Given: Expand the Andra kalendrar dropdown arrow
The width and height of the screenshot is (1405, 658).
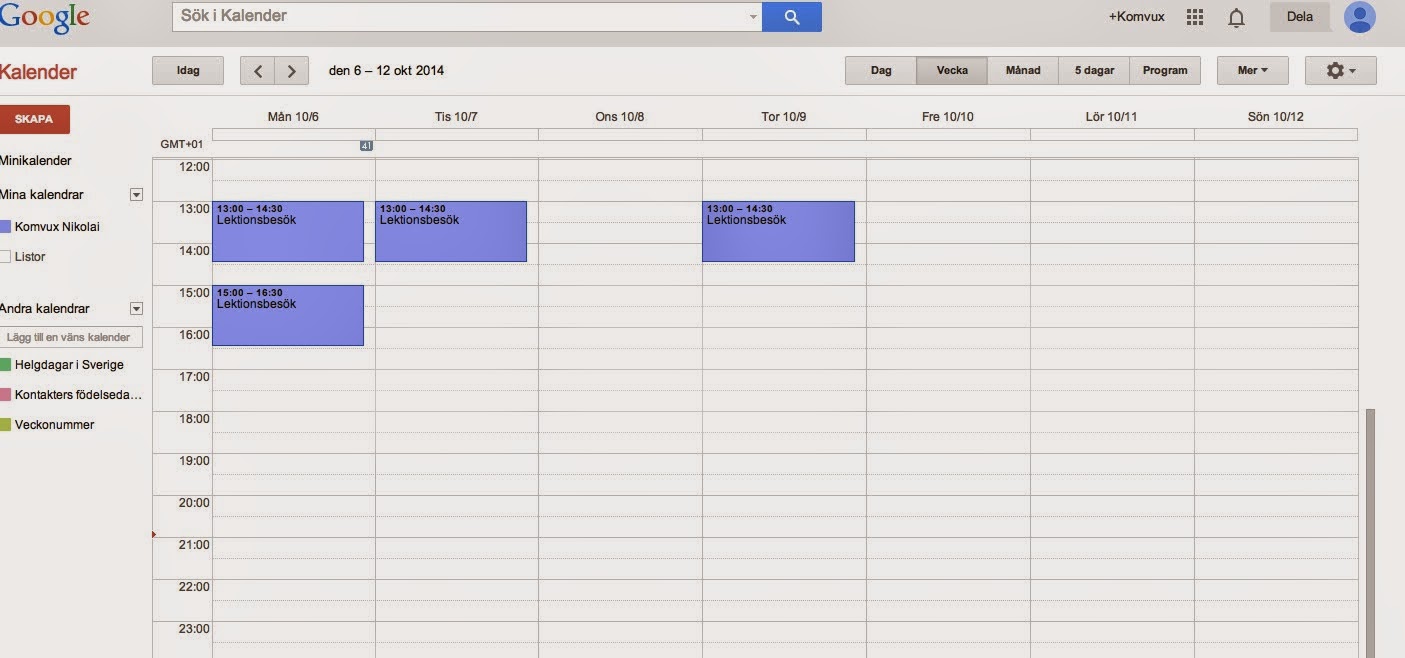Looking at the screenshot, I should click(x=137, y=309).
